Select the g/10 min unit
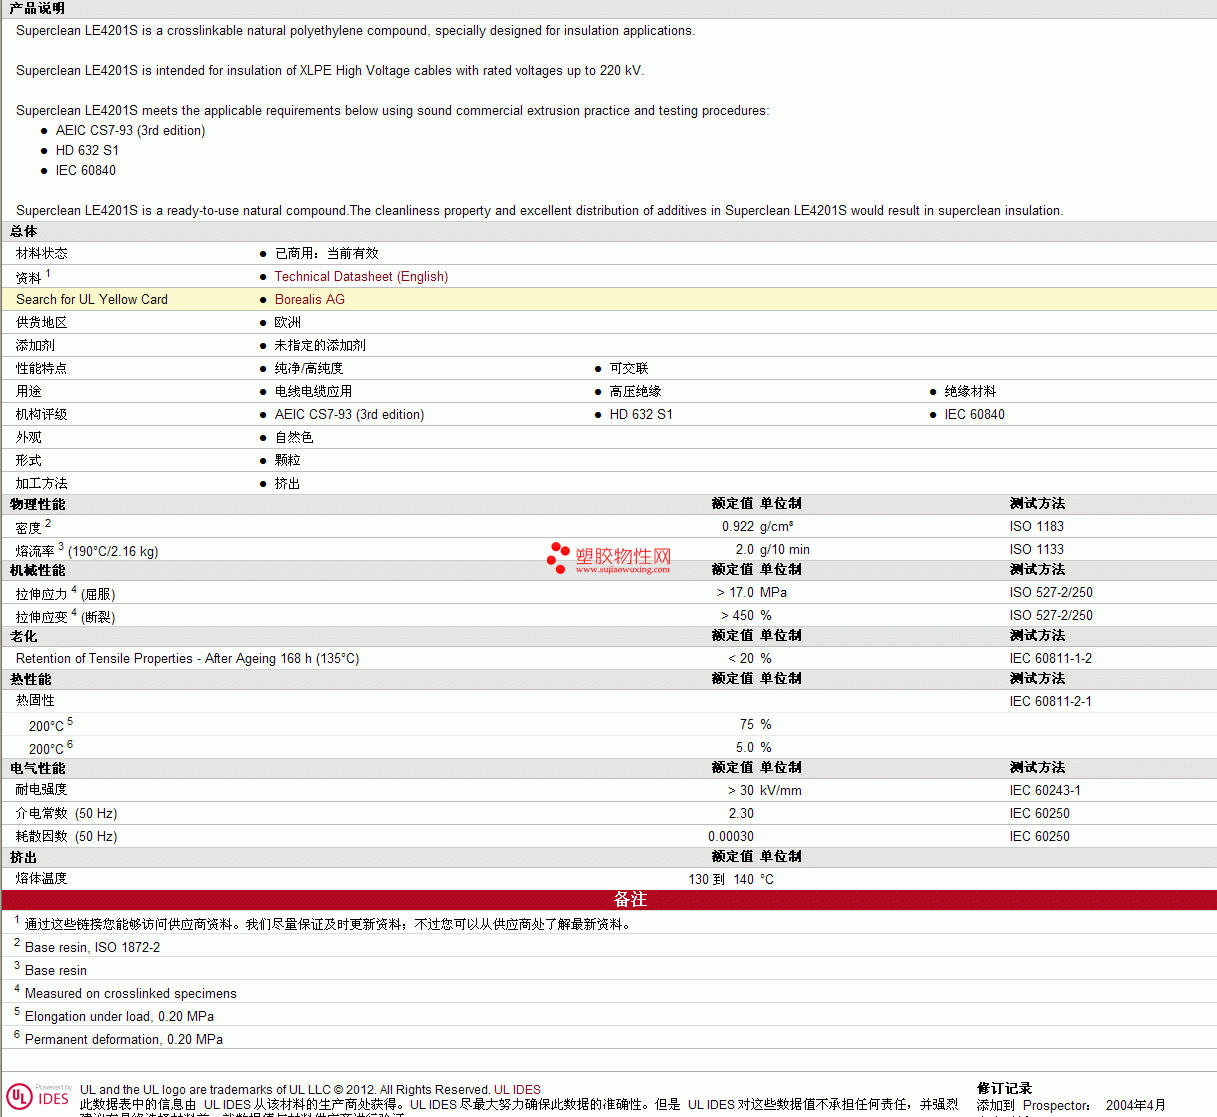 click(785, 550)
